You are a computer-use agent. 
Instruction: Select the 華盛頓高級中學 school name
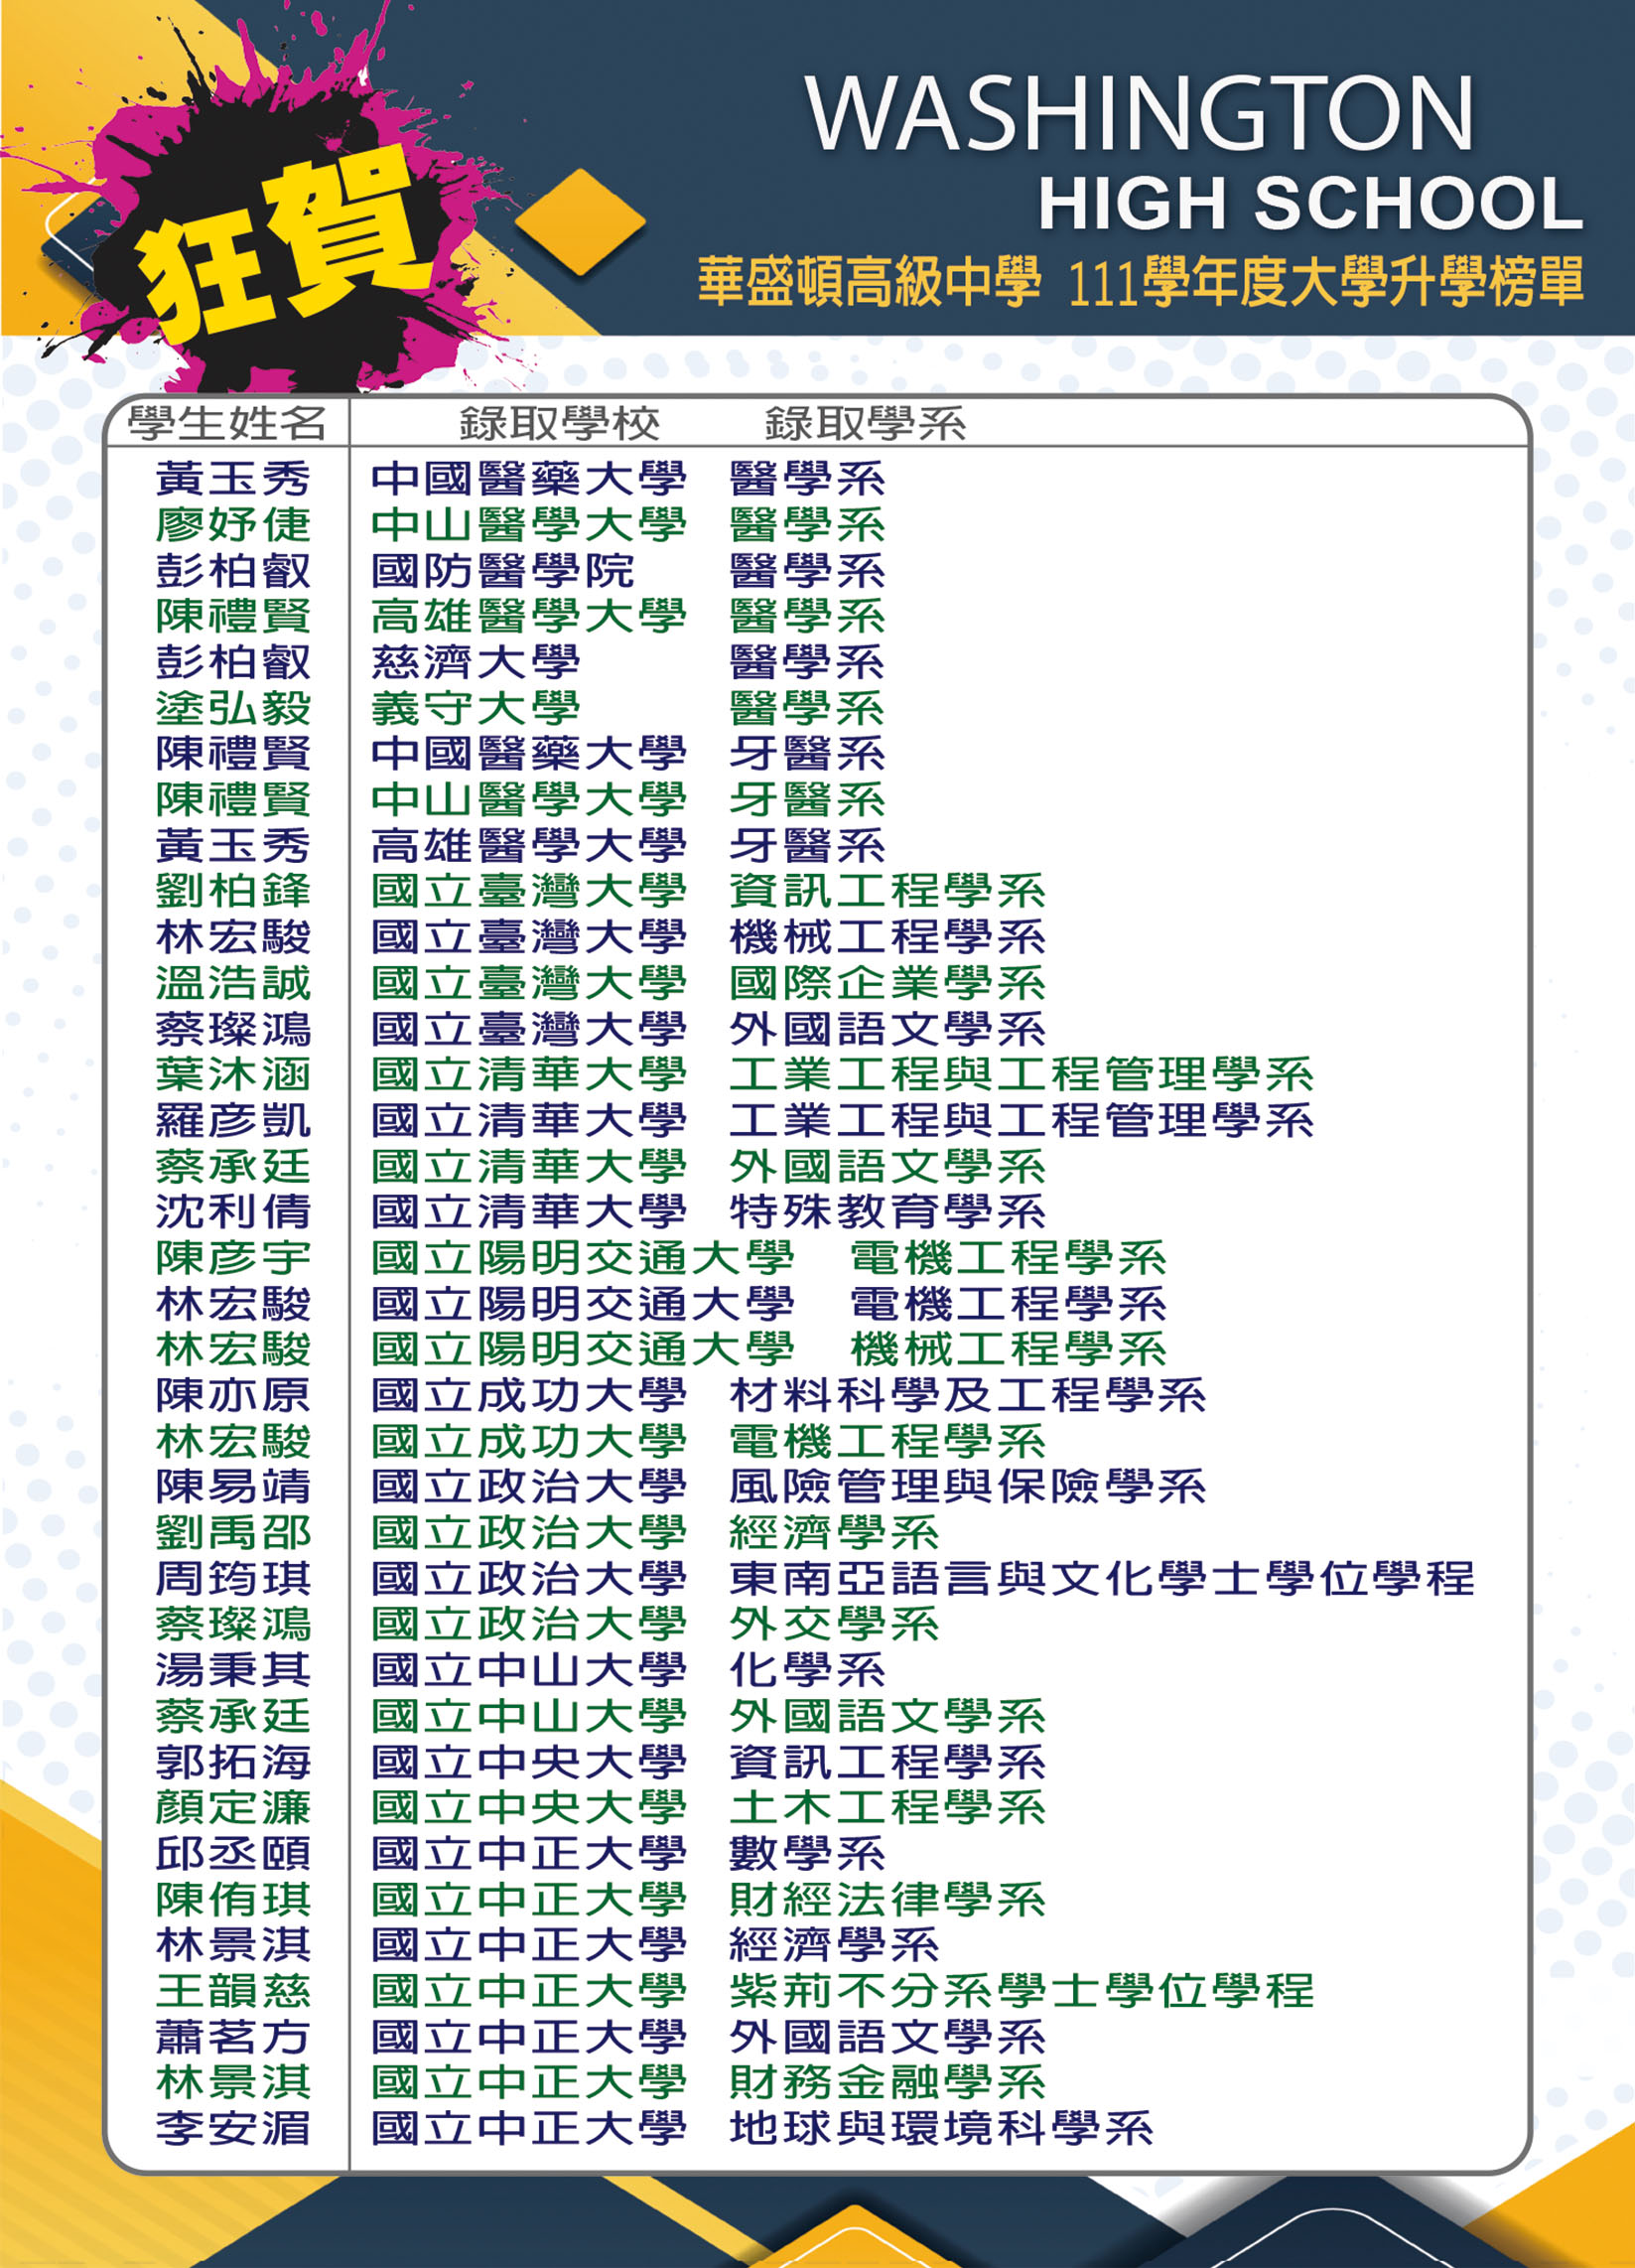pos(869,281)
